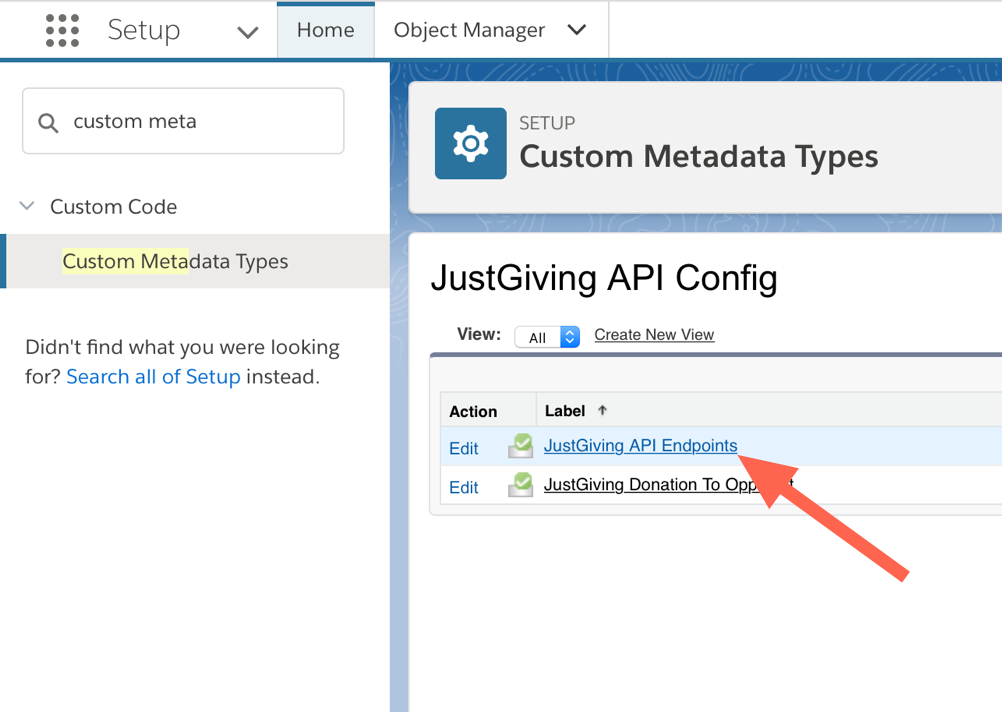Click the Custom Metadata Types page title
Image resolution: width=1002 pixels, height=712 pixels.
[698, 156]
